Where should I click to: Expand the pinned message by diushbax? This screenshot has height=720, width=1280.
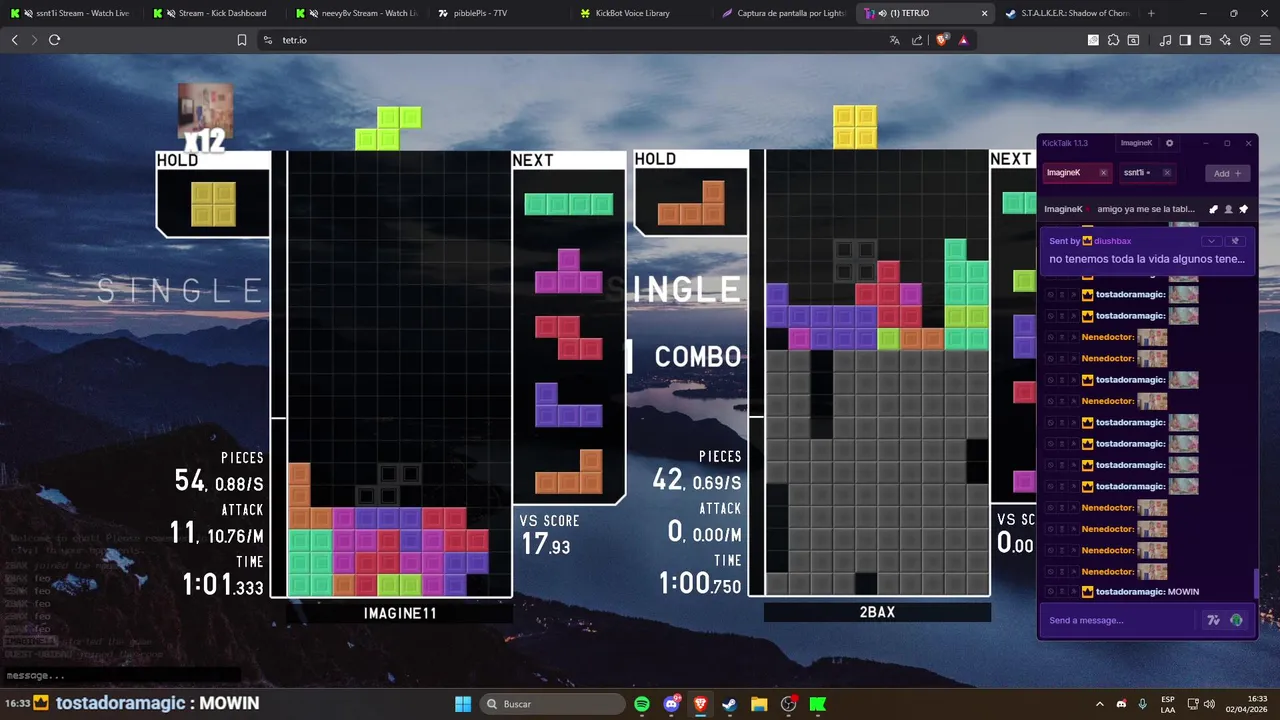coord(1212,241)
